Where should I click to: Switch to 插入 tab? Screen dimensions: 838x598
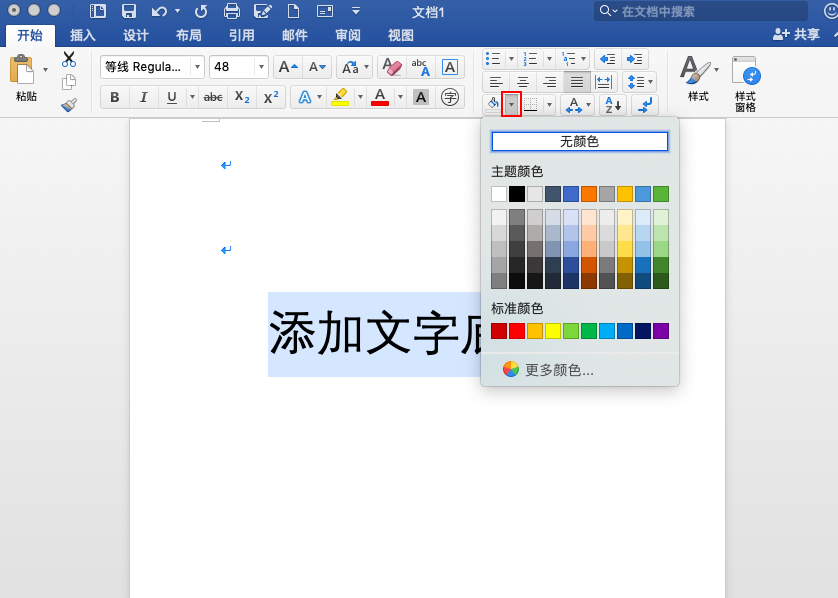83,35
